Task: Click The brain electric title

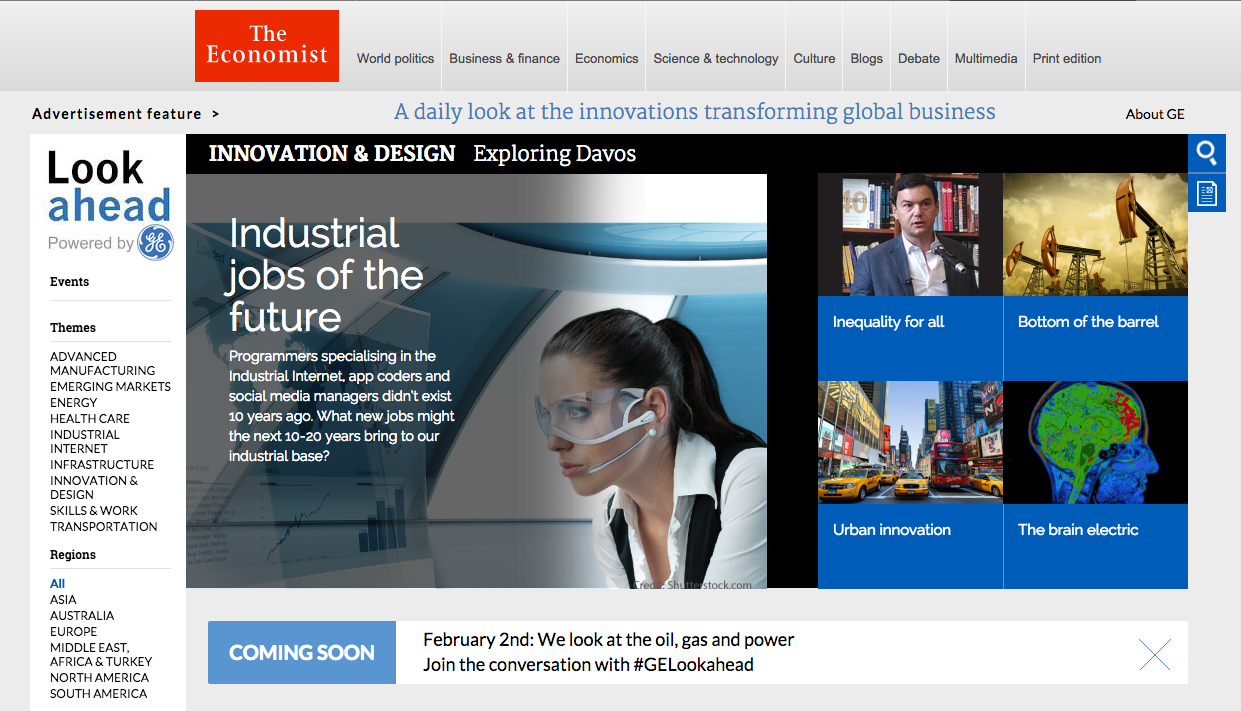Action: tap(1078, 530)
